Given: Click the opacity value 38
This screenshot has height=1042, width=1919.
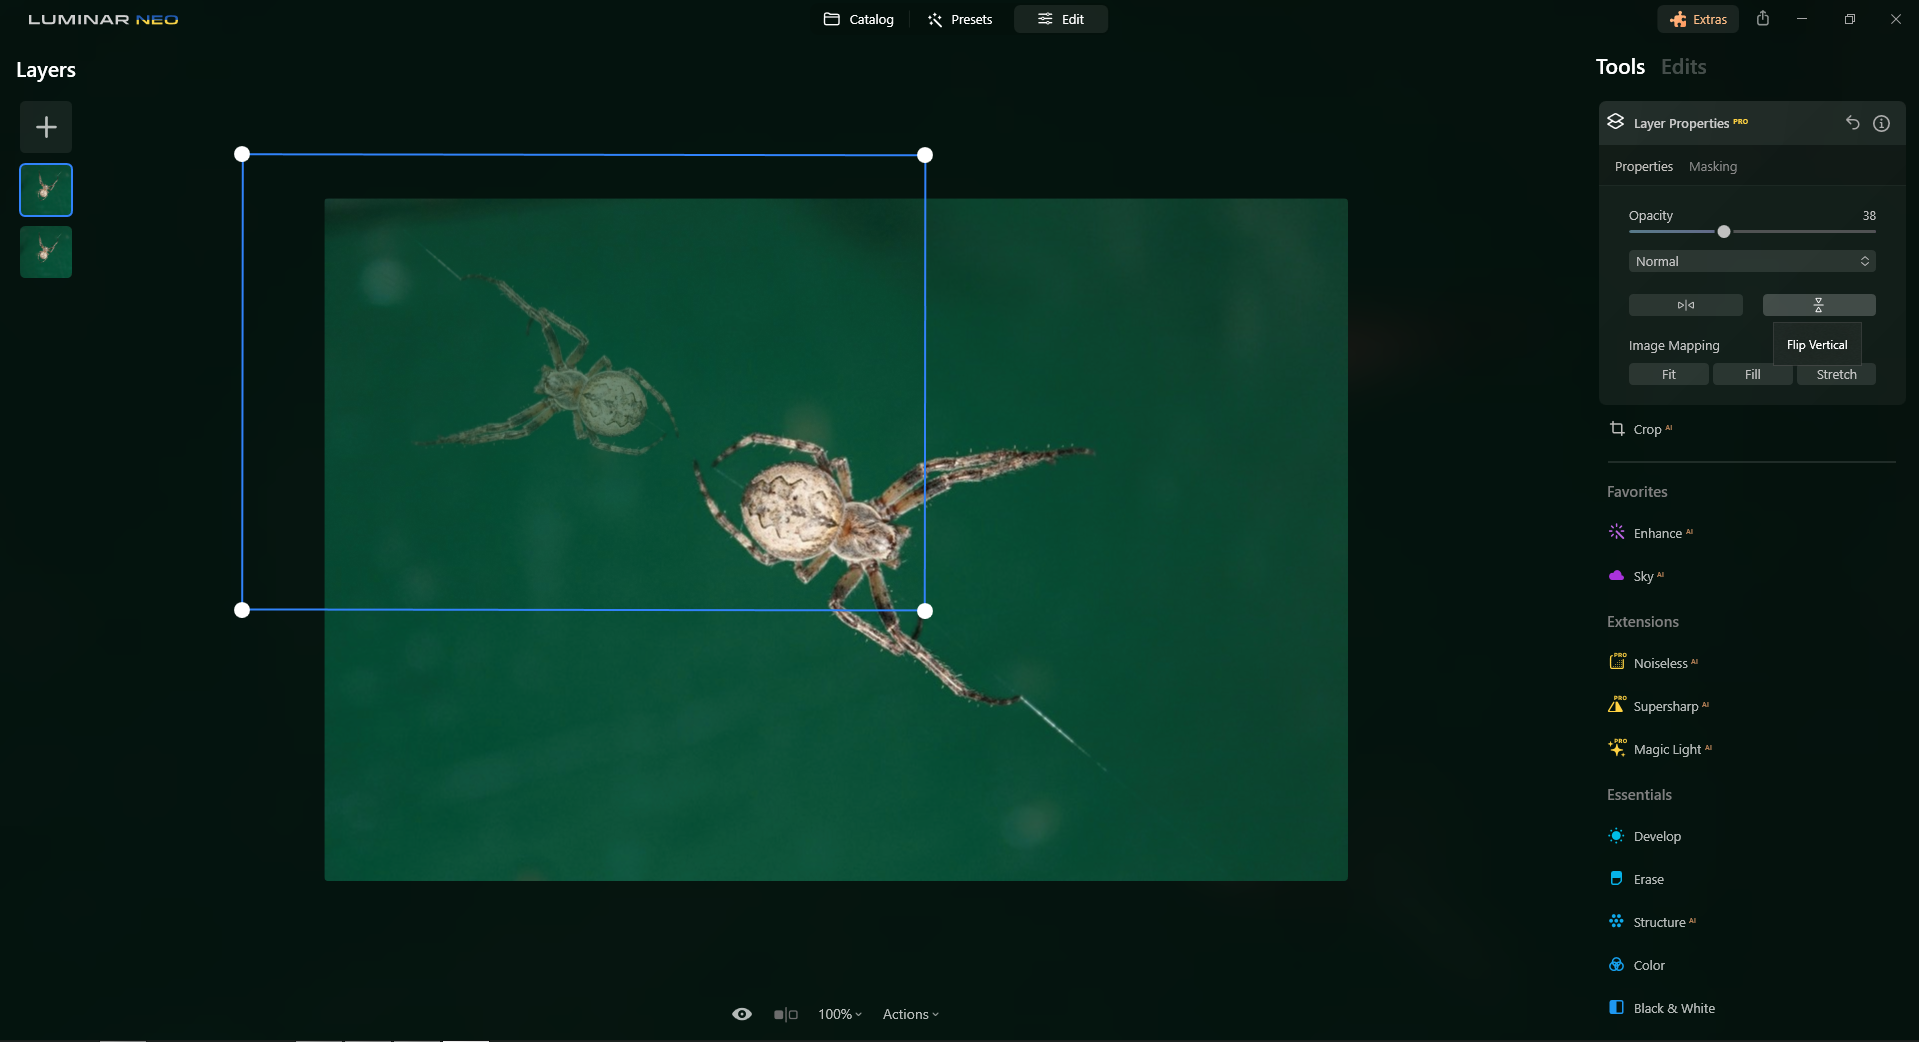Looking at the screenshot, I should pos(1869,215).
